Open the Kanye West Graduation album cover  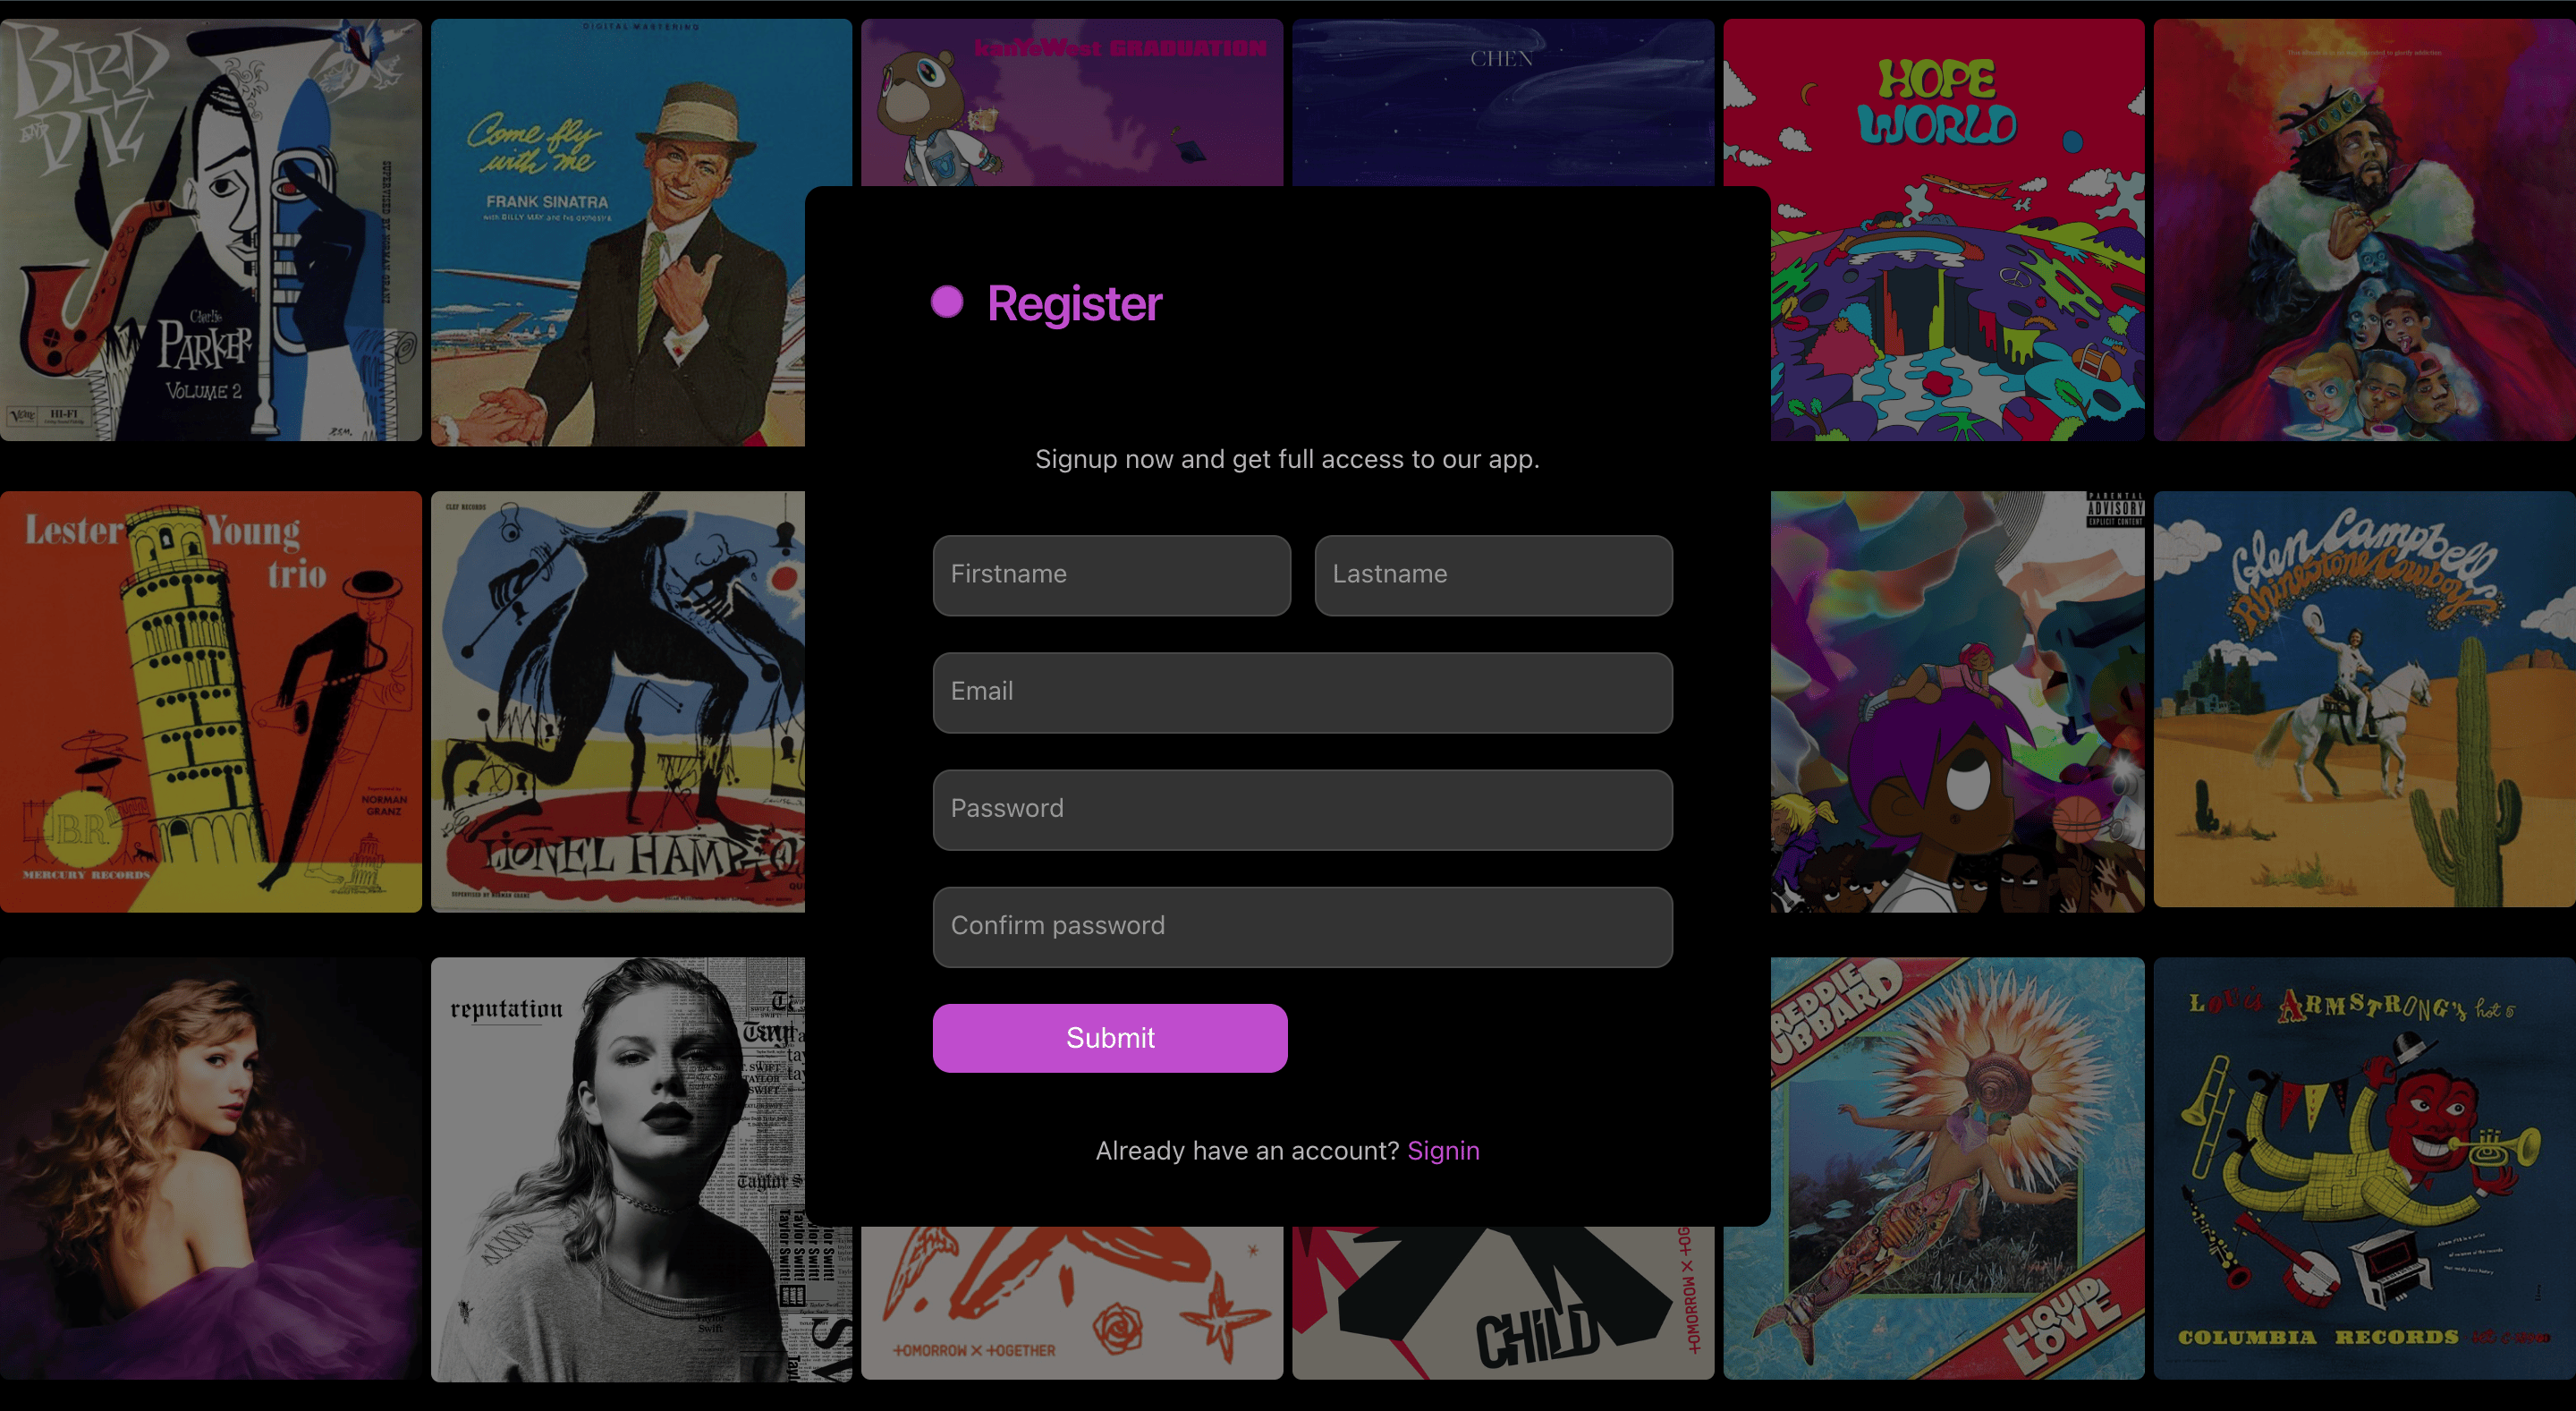coord(1072,102)
